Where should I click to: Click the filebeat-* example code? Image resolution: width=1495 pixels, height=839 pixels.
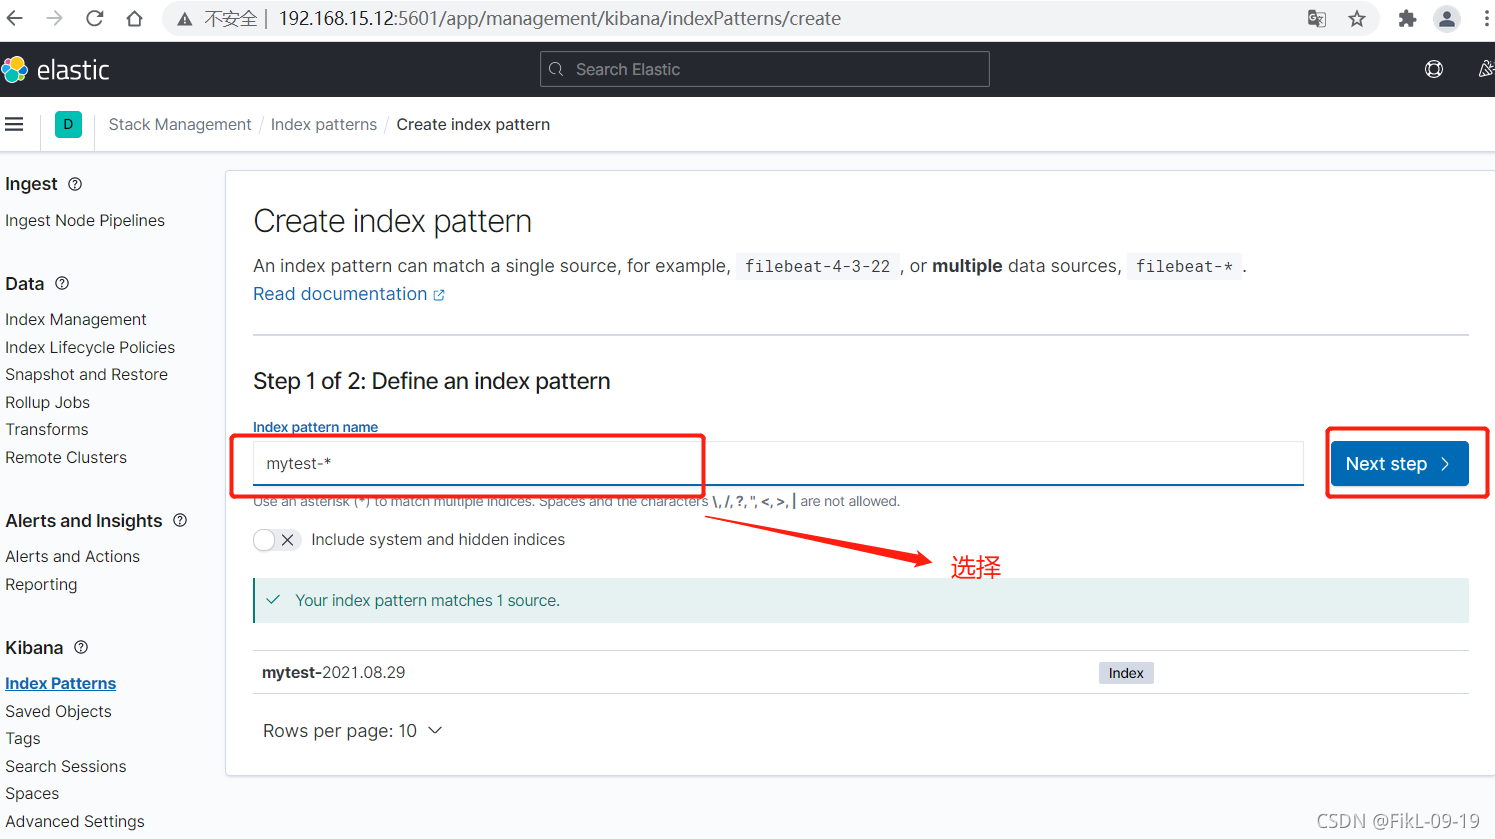pos(1184,266)
